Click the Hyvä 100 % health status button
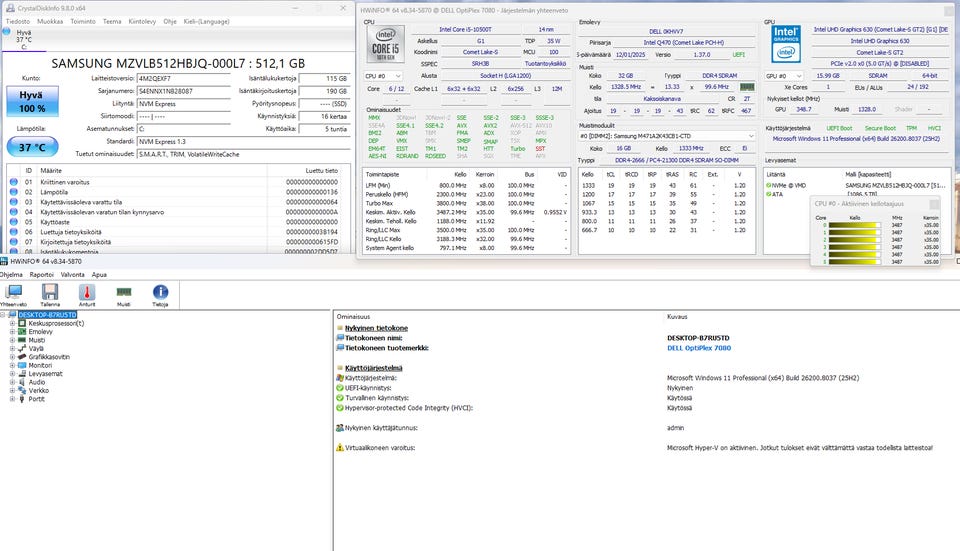Viewport: 960px width, 551px height. 32,100
